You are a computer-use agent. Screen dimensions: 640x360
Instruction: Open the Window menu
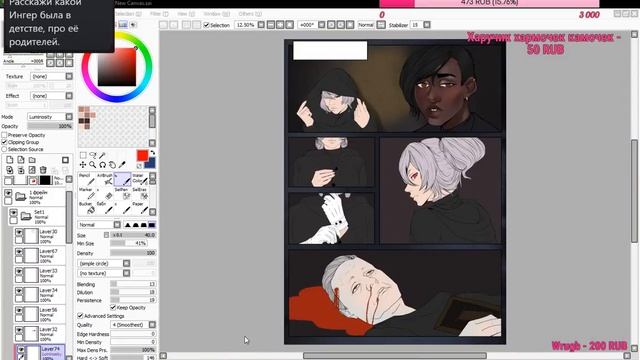coord(216,14)
